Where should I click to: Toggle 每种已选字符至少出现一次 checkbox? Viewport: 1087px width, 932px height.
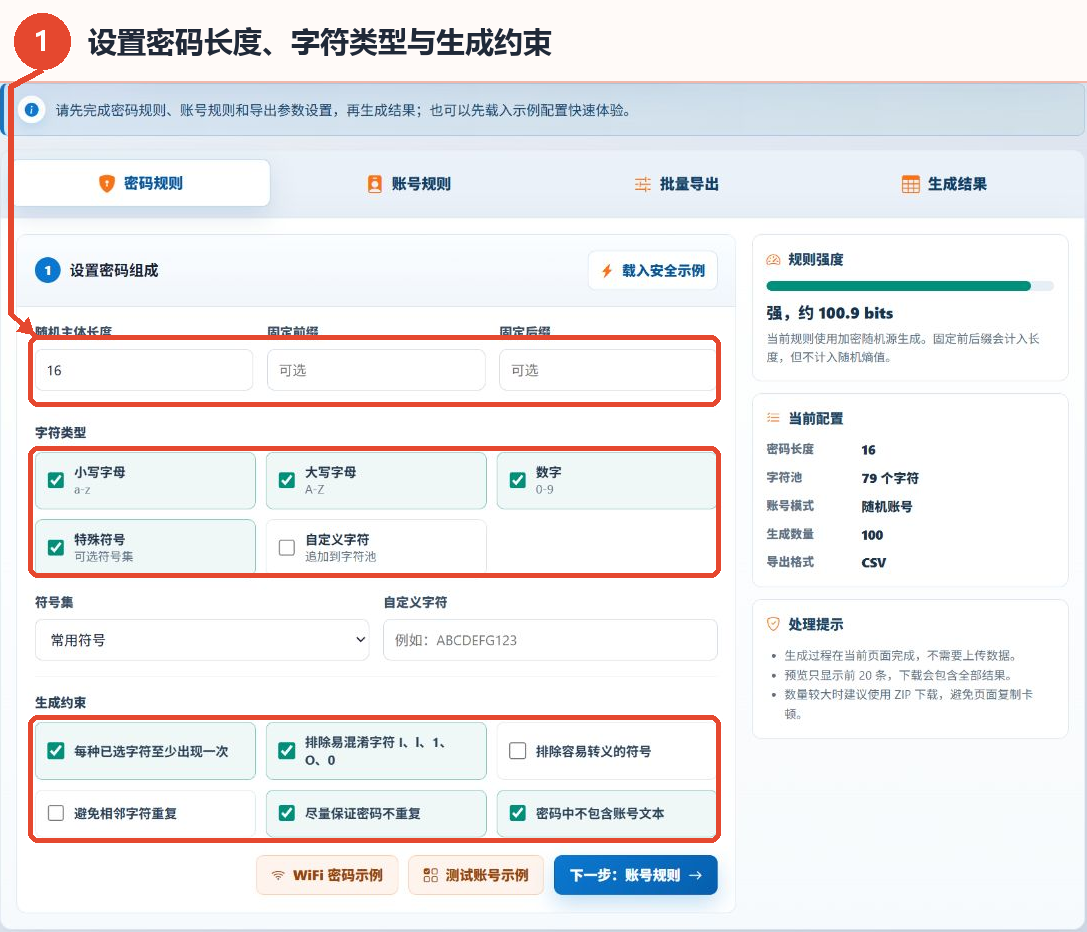tap(55, 751)
